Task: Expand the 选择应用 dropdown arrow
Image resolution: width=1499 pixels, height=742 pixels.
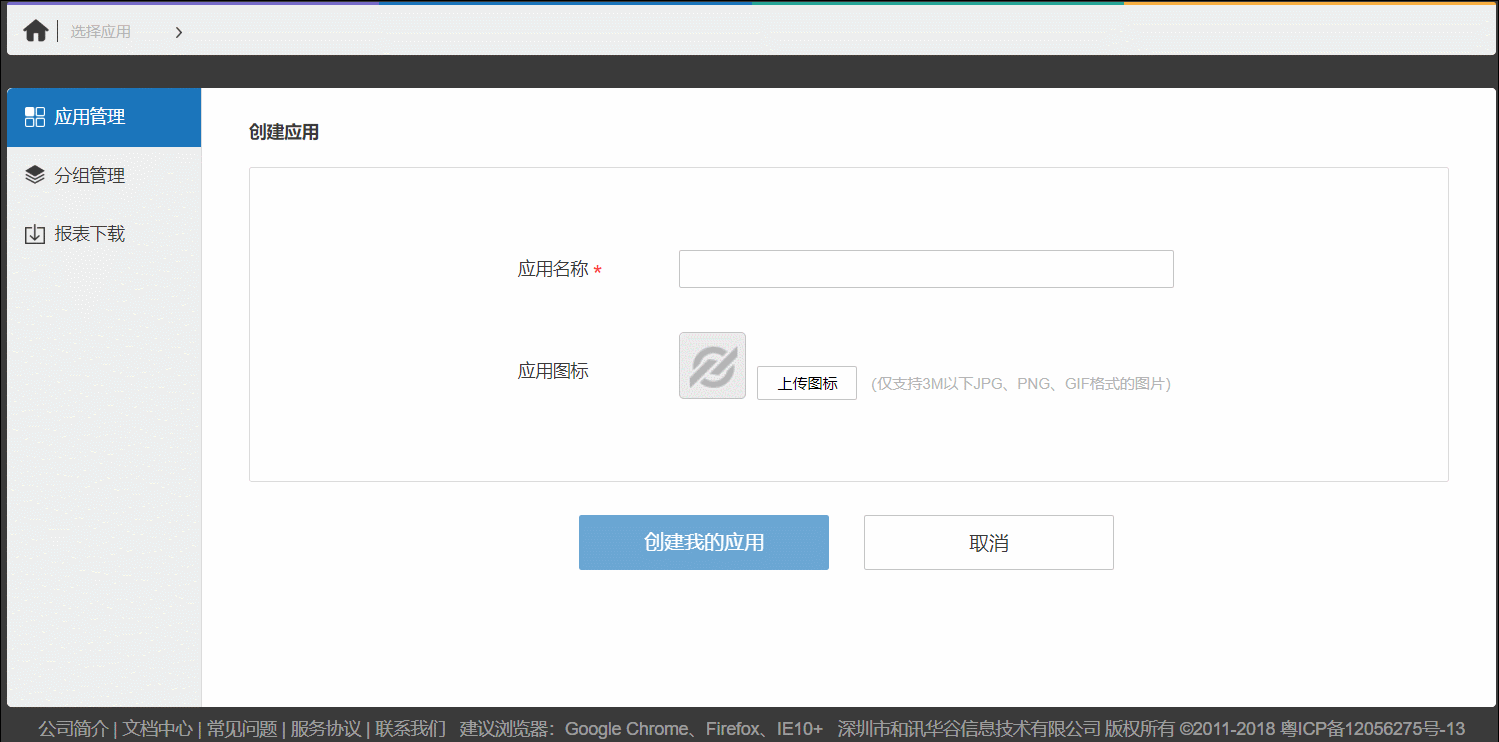Action: tap(178, 32)
